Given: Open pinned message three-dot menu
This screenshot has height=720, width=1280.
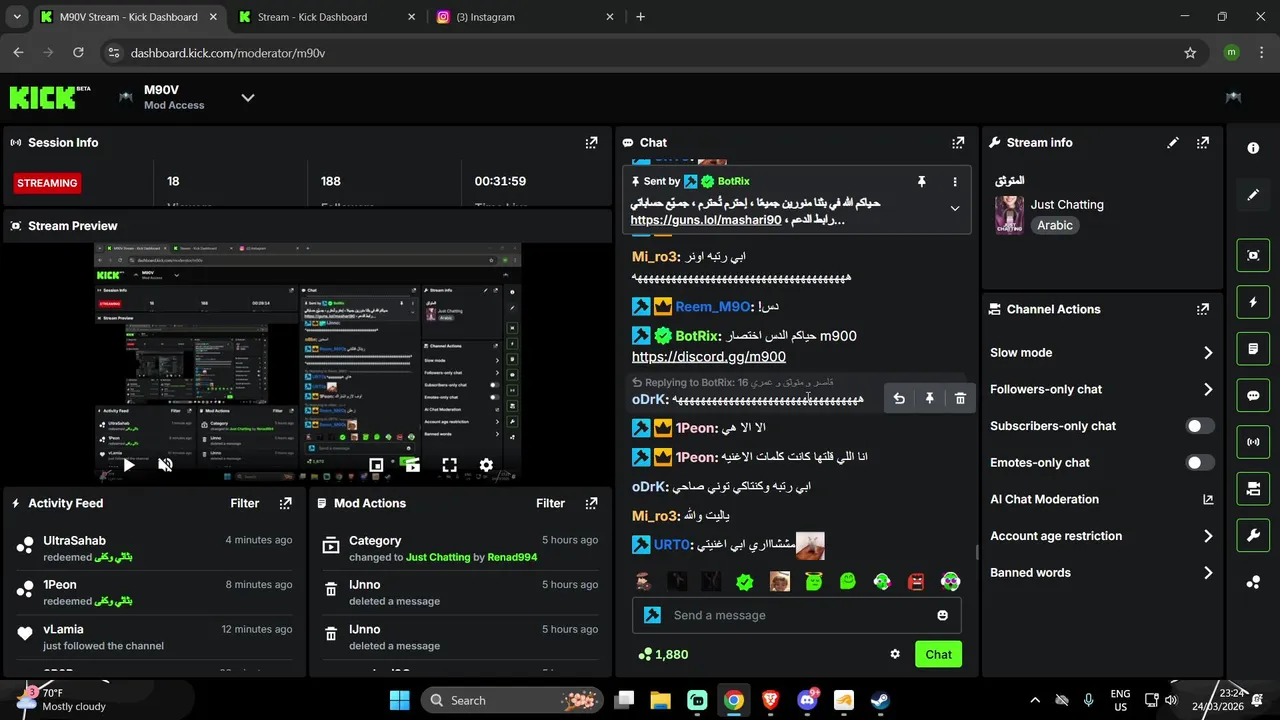Looking at the screenshot, I should pos(955,181).
